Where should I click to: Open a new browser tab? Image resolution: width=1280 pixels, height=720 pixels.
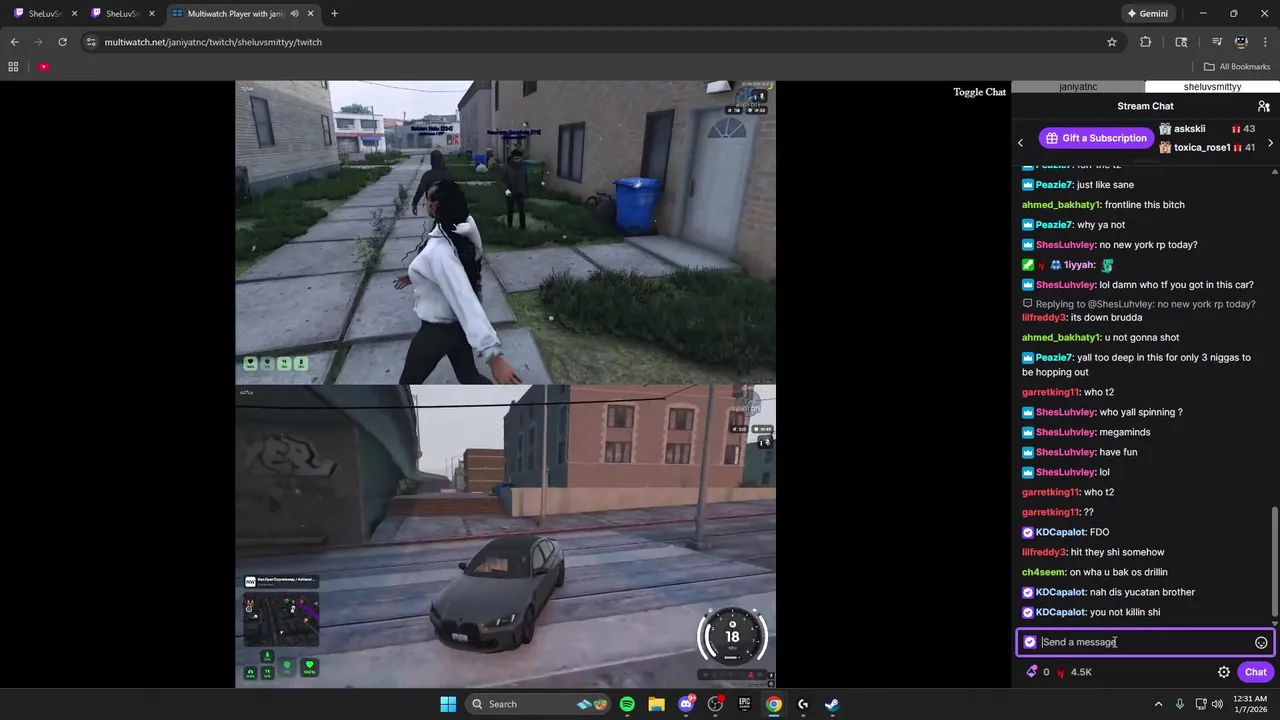coord(334,13)
